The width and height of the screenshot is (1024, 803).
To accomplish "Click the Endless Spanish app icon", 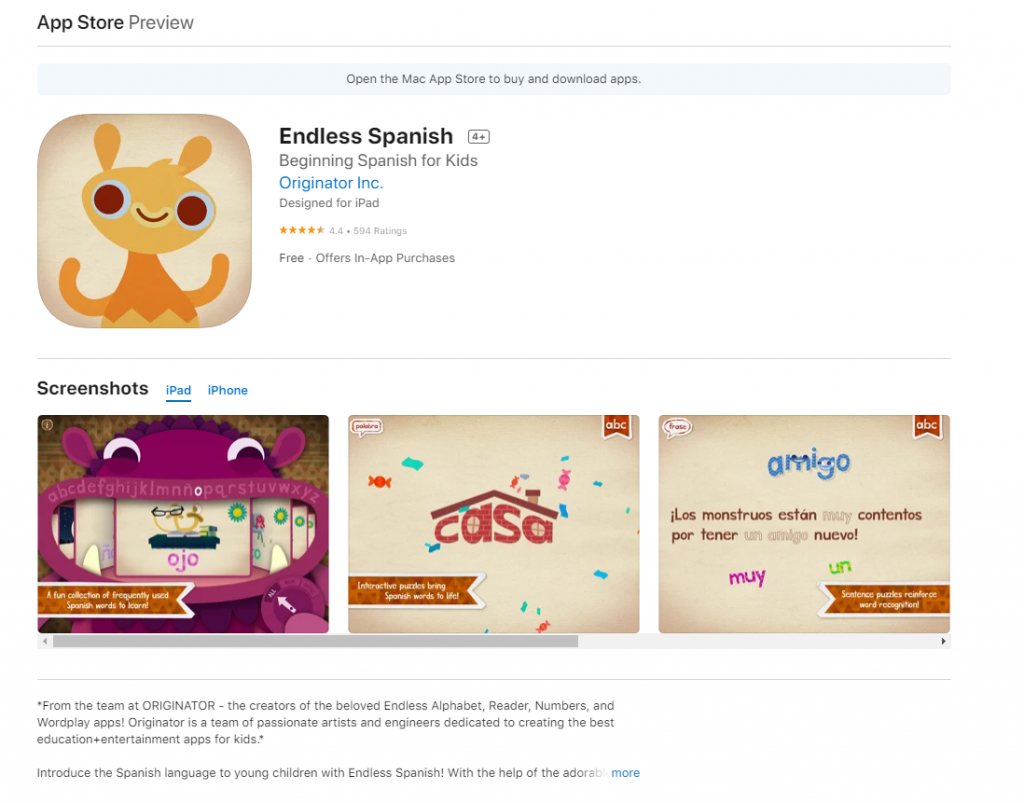I will click(x=144, y=221).
